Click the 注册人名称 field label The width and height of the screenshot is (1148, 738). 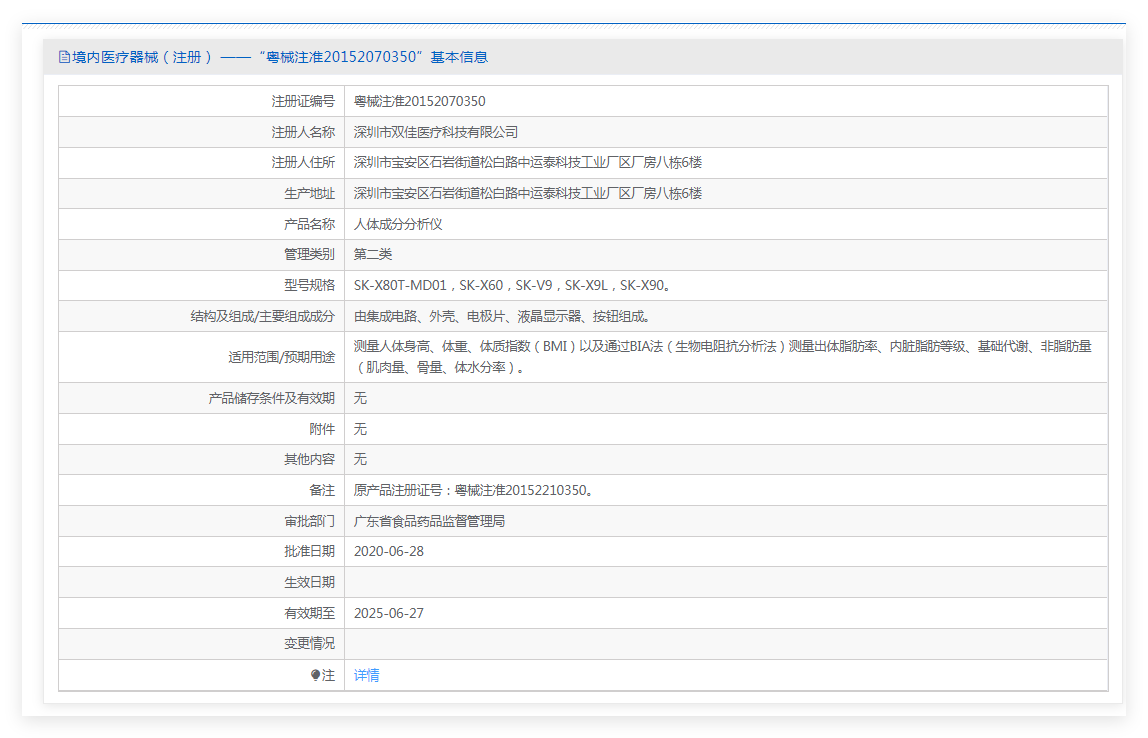tap(303, 132)
